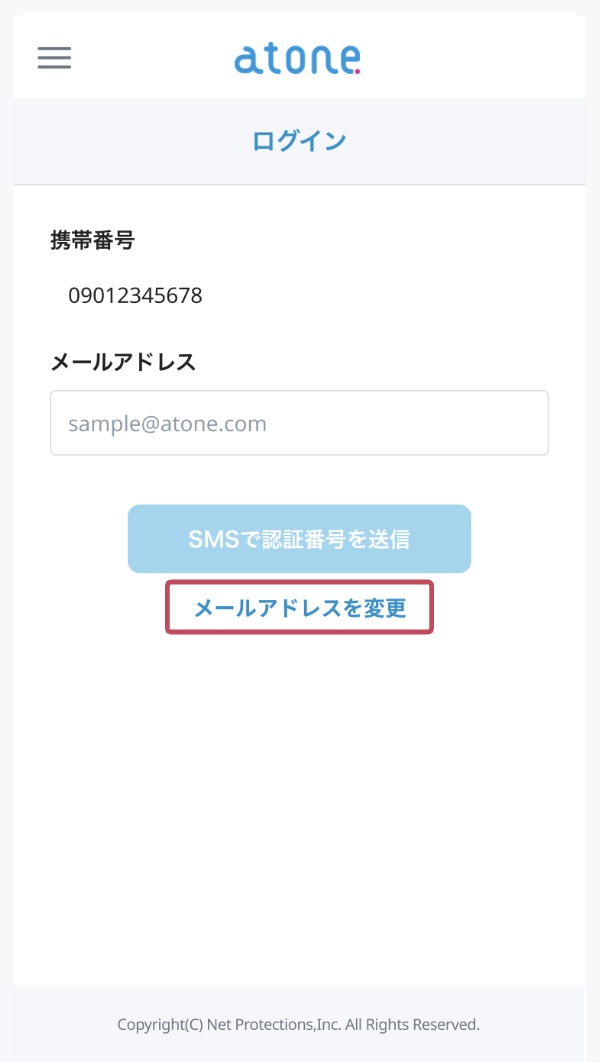Expand the side menu from the header
The width and height of the screenshot is (600, 1062).
tap(54, 58)
